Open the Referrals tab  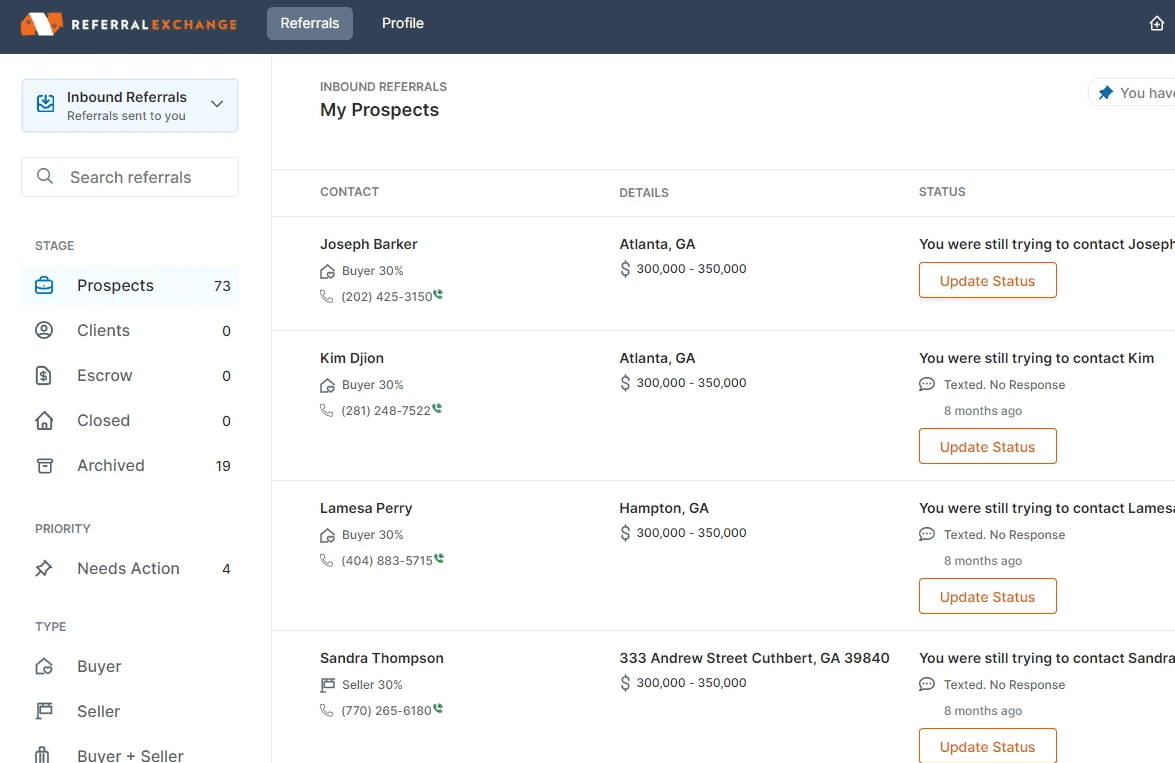pos(309,23)
